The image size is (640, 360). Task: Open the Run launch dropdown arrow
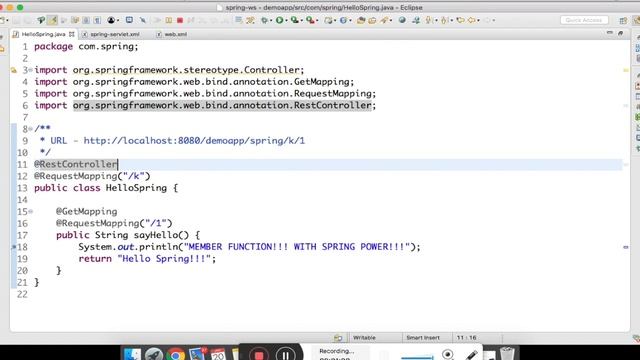tap(286, 20)
